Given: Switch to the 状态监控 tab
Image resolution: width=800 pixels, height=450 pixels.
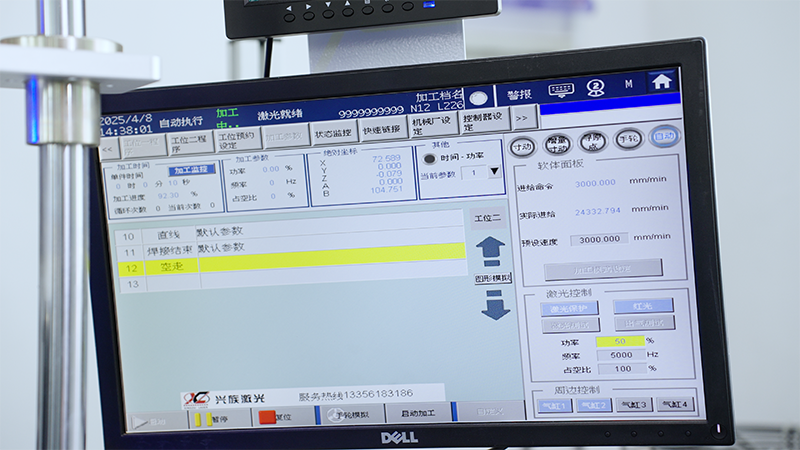Looking at the screenshot, I should point(332,132).
